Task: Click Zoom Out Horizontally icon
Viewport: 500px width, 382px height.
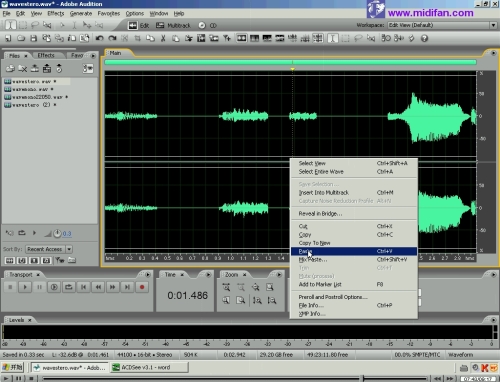Action: (241, 287)
